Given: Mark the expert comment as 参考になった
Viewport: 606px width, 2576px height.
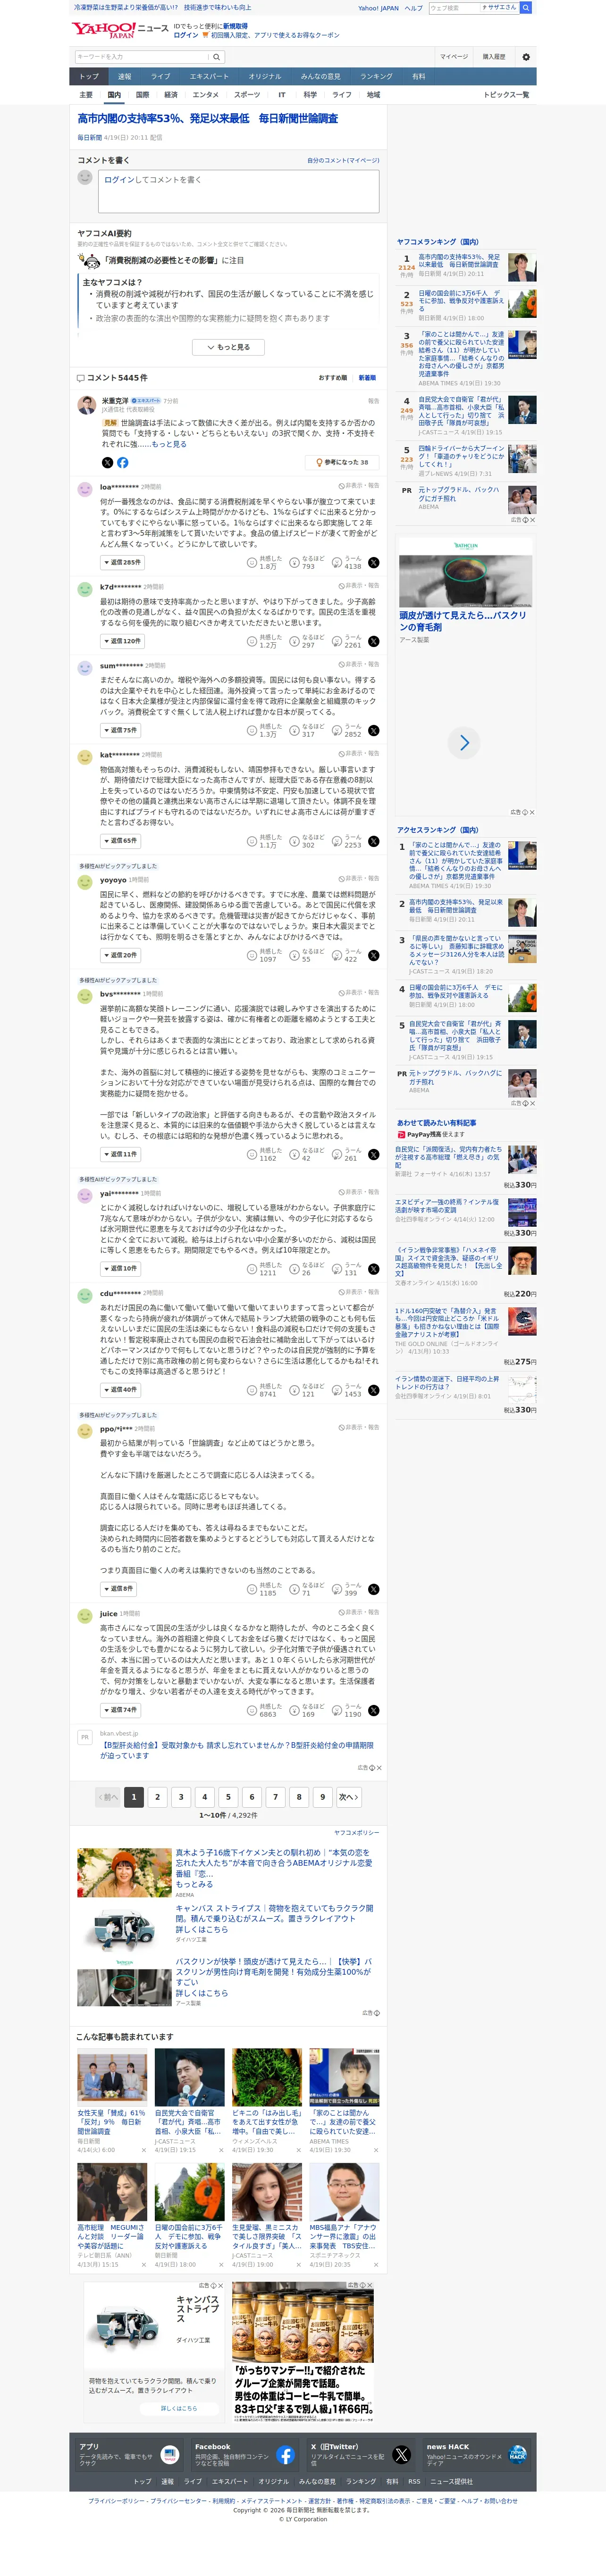Looking at the screenshot, I should point(341,463).
